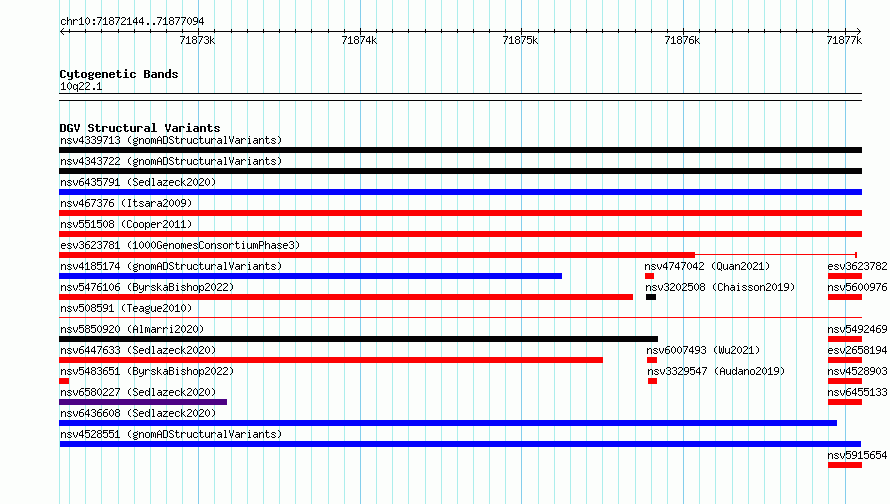Open nsv6436608 (Sedlazeck2020) label

pyautogui.click(x=138, y=413)
